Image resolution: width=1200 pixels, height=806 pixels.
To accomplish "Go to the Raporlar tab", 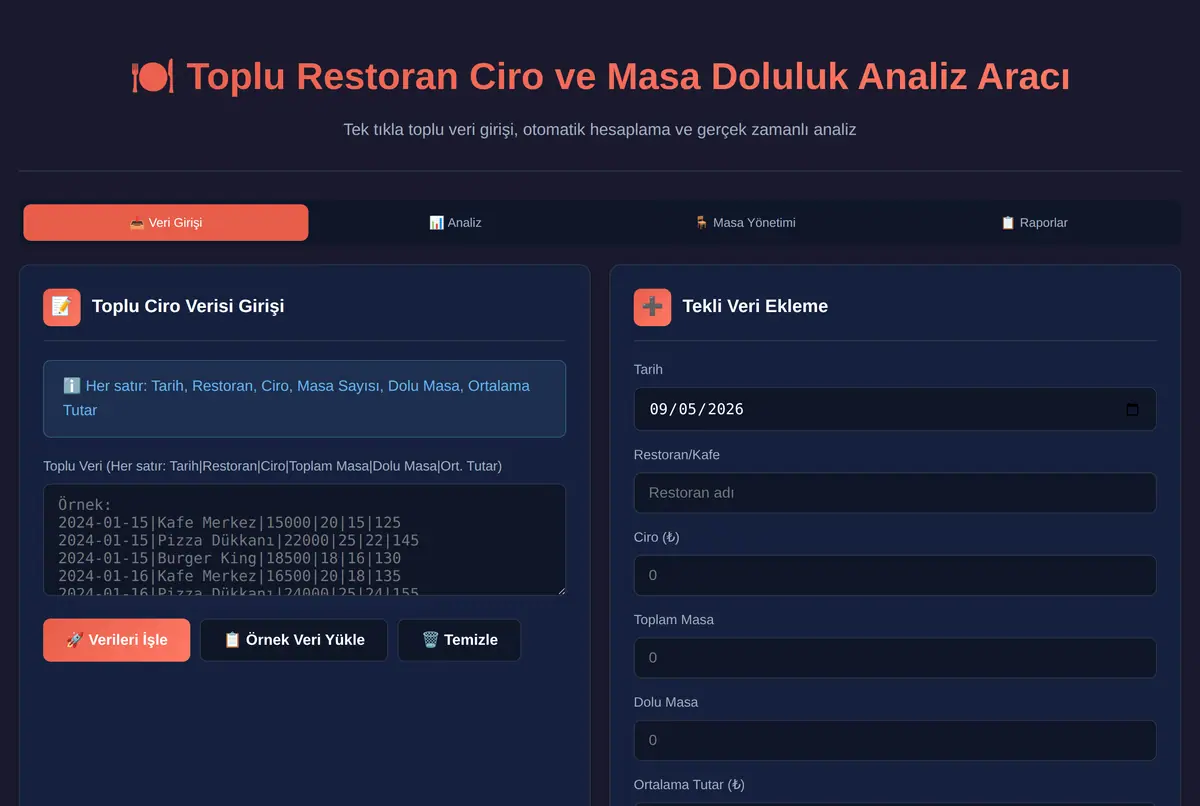I will tap(1034, 223).
